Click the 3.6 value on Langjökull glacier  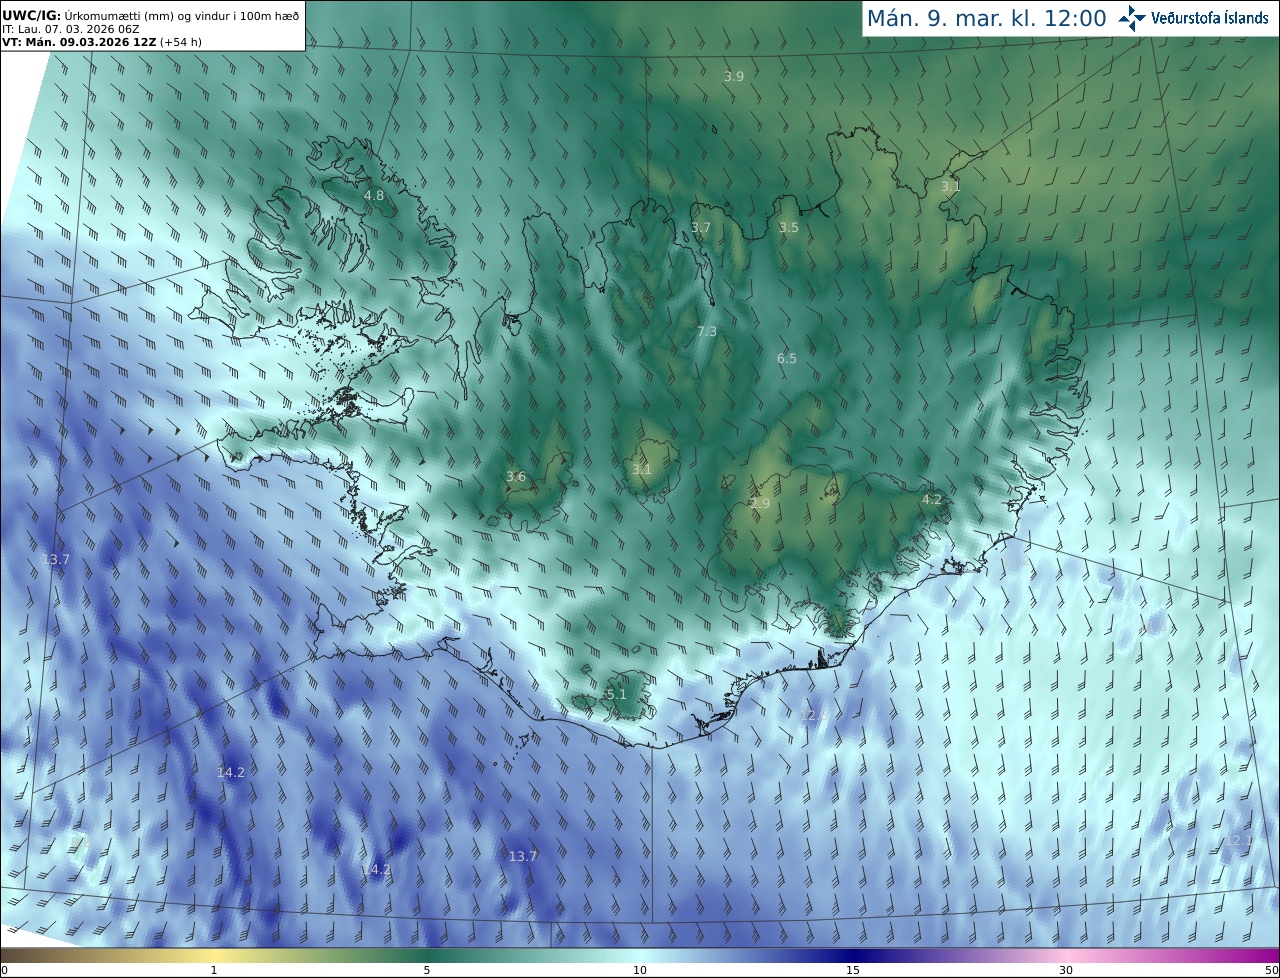[516, 476]
